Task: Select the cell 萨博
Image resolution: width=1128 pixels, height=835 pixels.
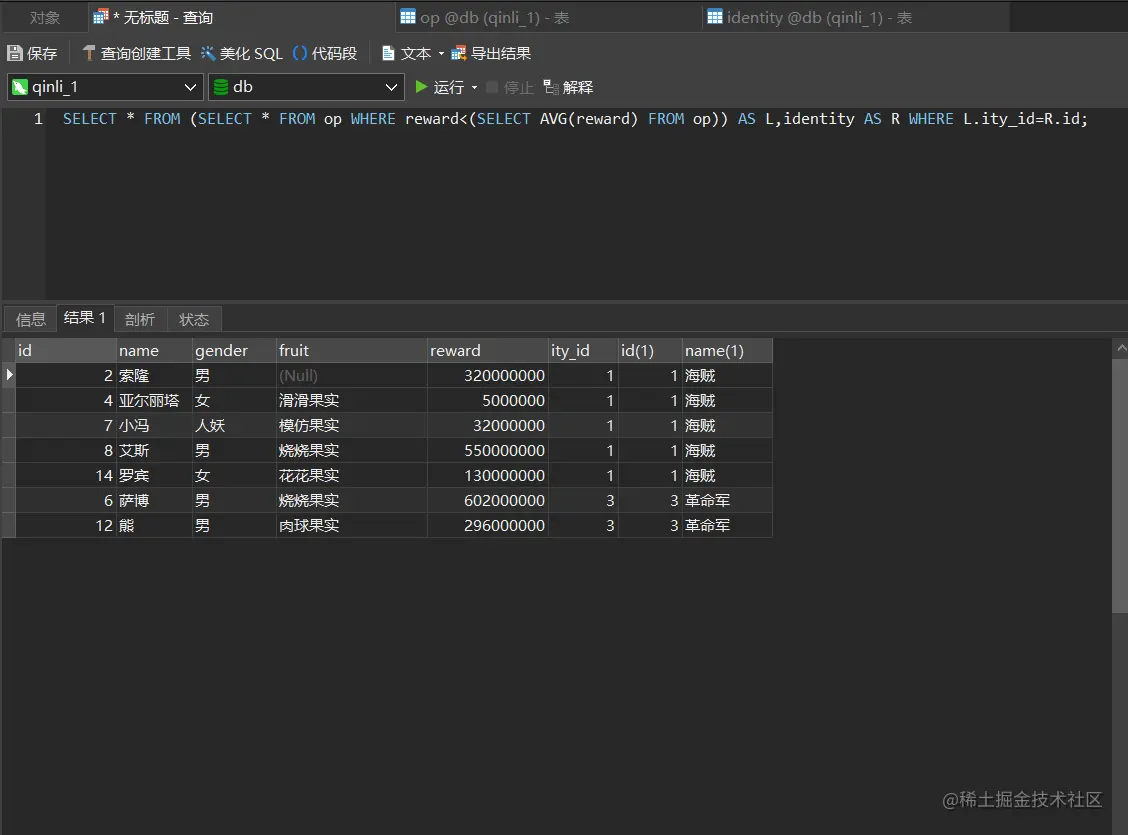Action: (x=155, y=501)
